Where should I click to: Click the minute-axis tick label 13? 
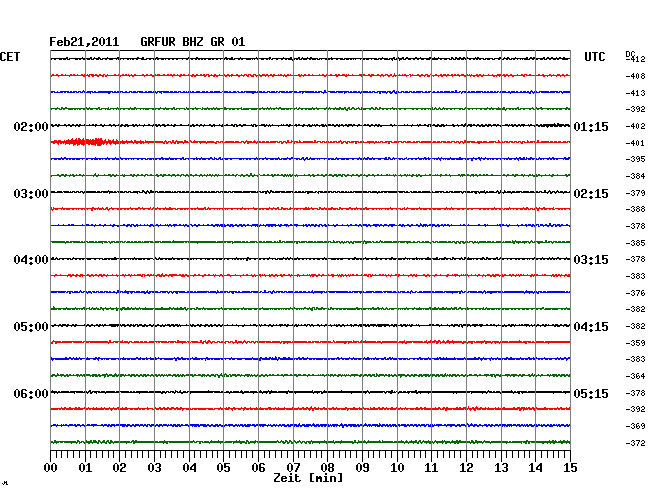pos(501,467)
